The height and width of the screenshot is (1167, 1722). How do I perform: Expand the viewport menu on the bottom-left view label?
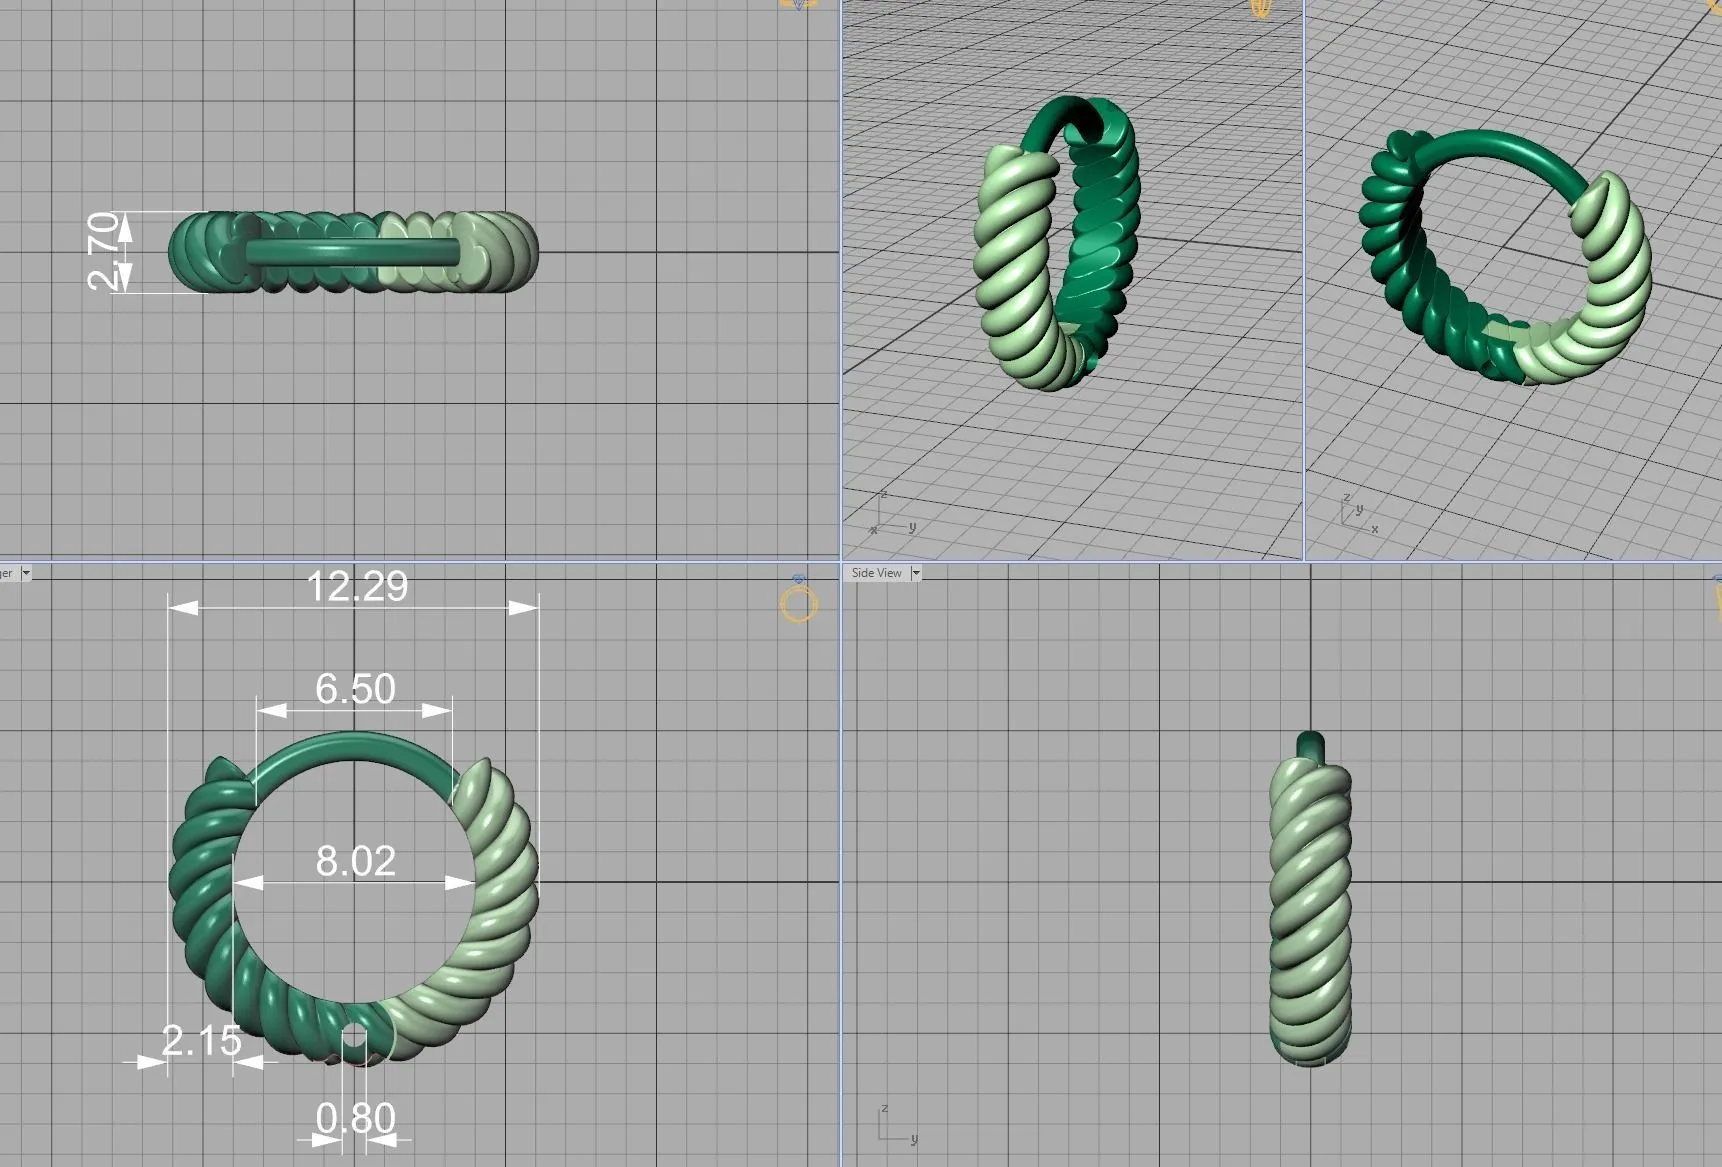point(27,573)
